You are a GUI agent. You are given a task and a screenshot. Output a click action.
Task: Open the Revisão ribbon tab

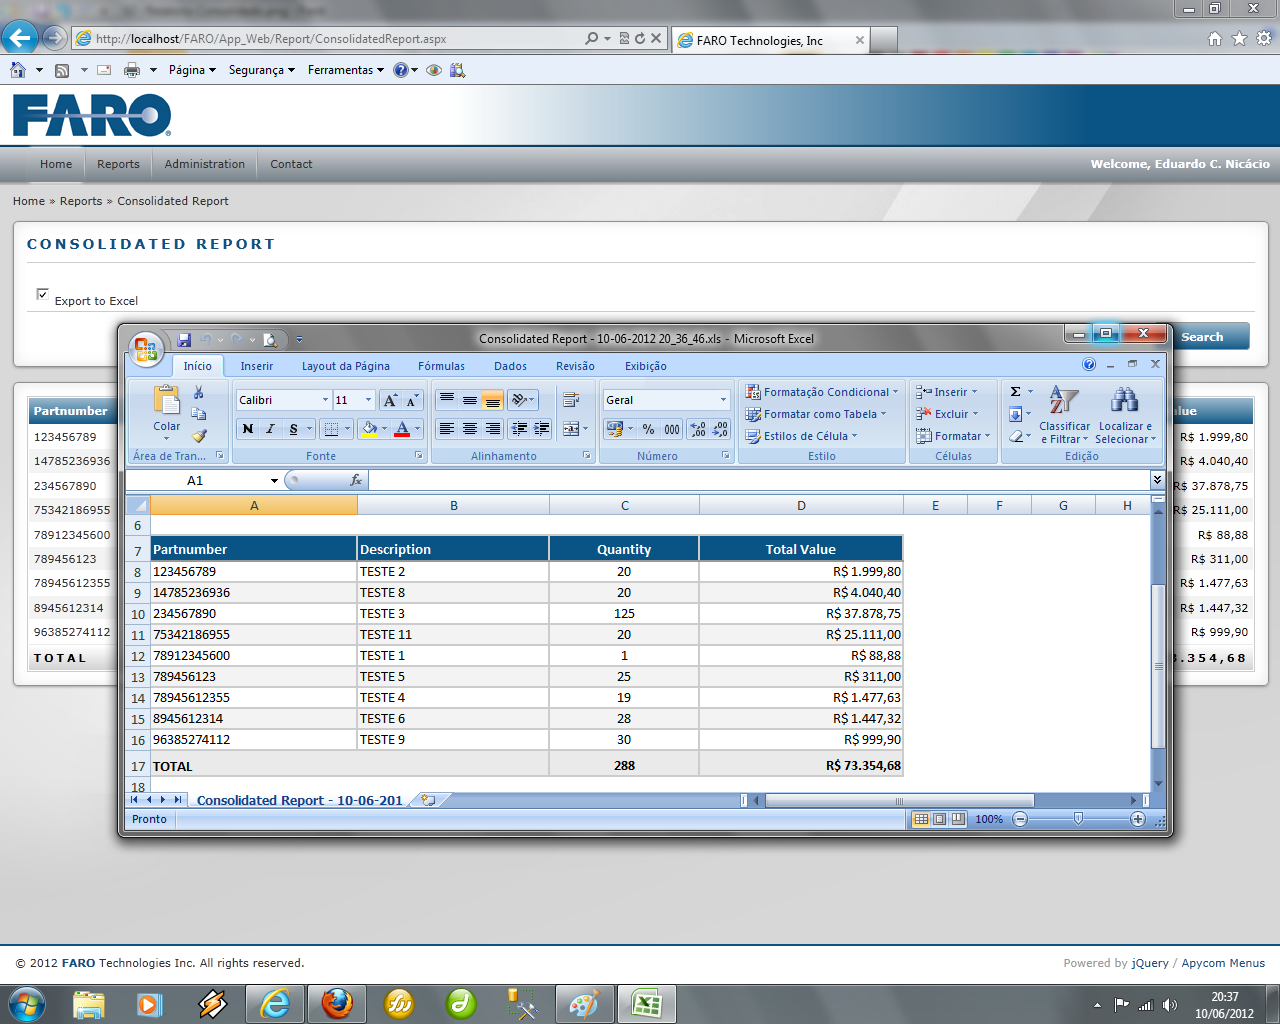(575, 366)
